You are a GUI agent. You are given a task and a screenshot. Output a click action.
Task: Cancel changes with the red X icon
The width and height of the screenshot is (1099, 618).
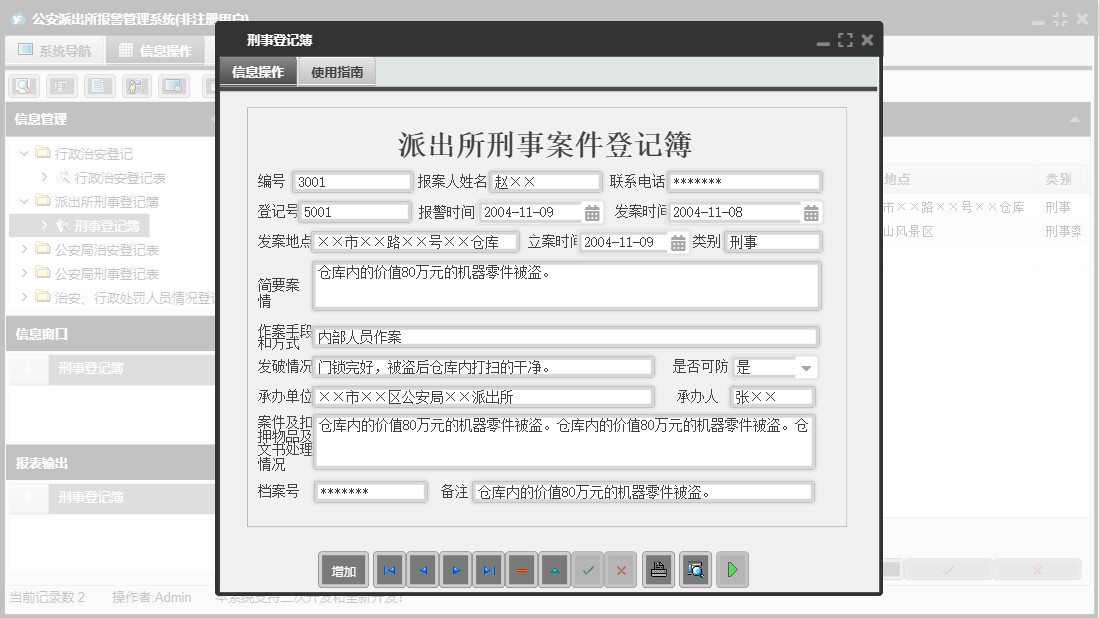point(621,570)
